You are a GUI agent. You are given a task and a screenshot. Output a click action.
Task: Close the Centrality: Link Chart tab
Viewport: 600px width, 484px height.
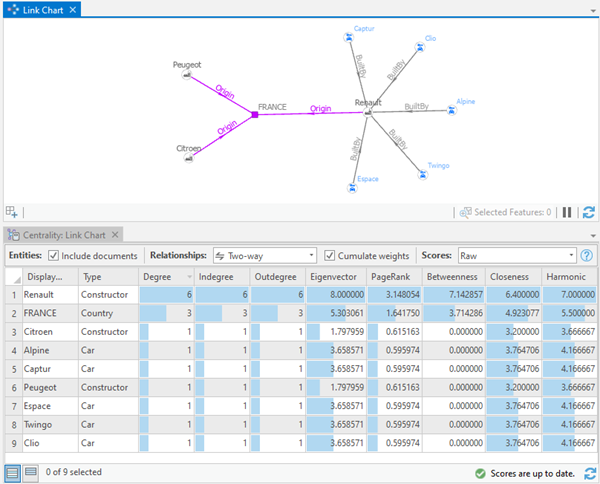coord(117,234)
